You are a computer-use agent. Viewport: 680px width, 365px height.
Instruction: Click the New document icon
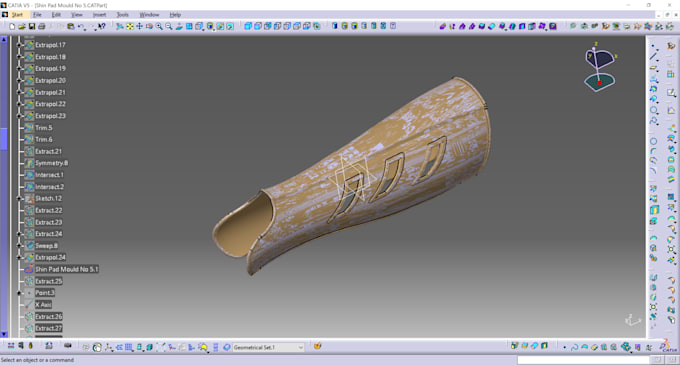12,26
